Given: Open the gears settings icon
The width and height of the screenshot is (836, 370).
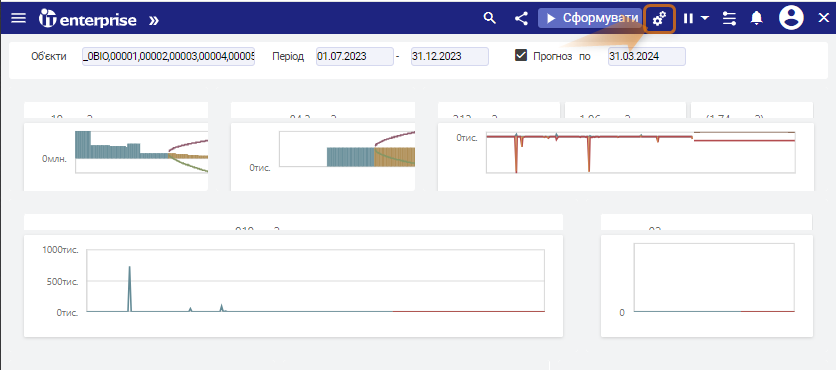Looking at the screenshot, I should point(660,19).
